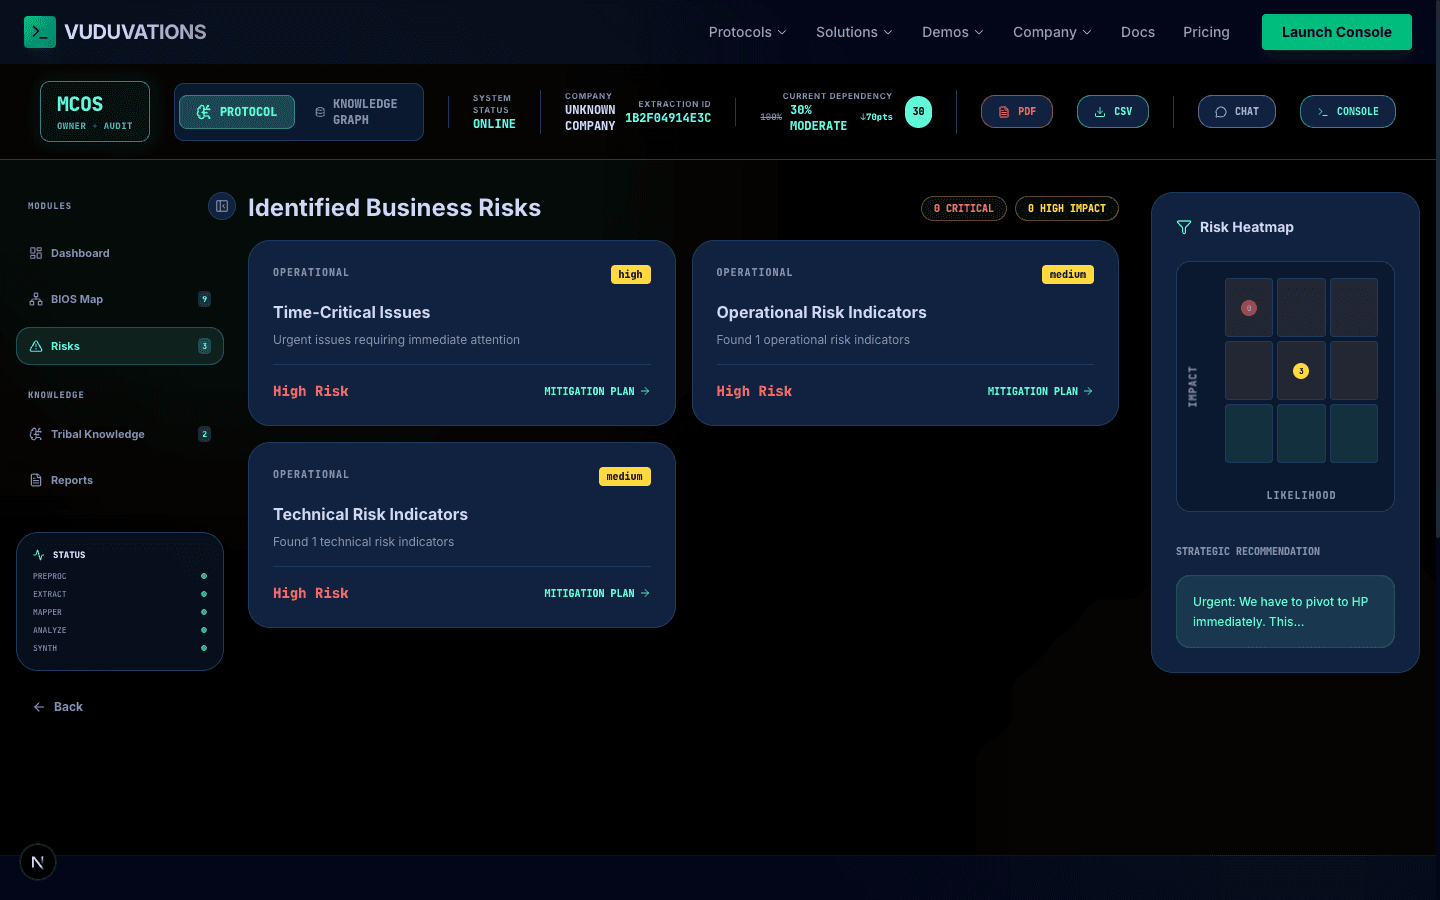Screen dimensions: 1440x900
Task: Export report as PDF
Action: coord(1017,112)
